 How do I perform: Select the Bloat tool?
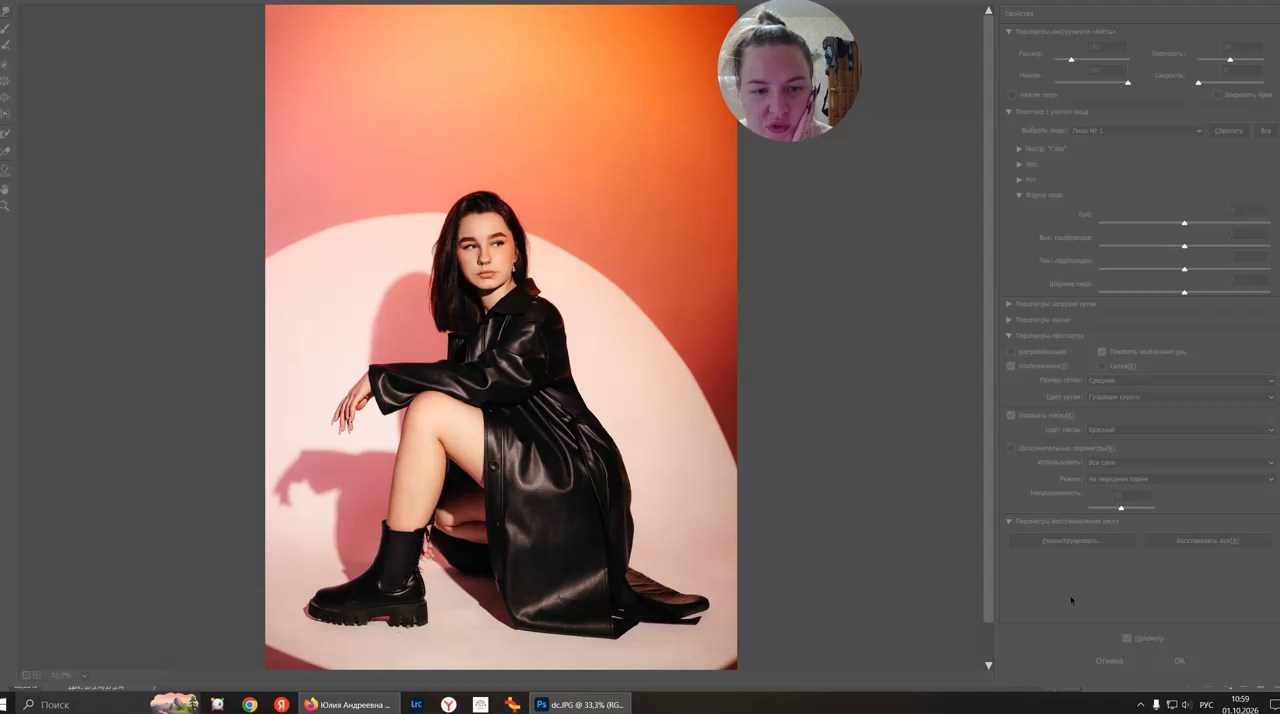coord(5,98)
